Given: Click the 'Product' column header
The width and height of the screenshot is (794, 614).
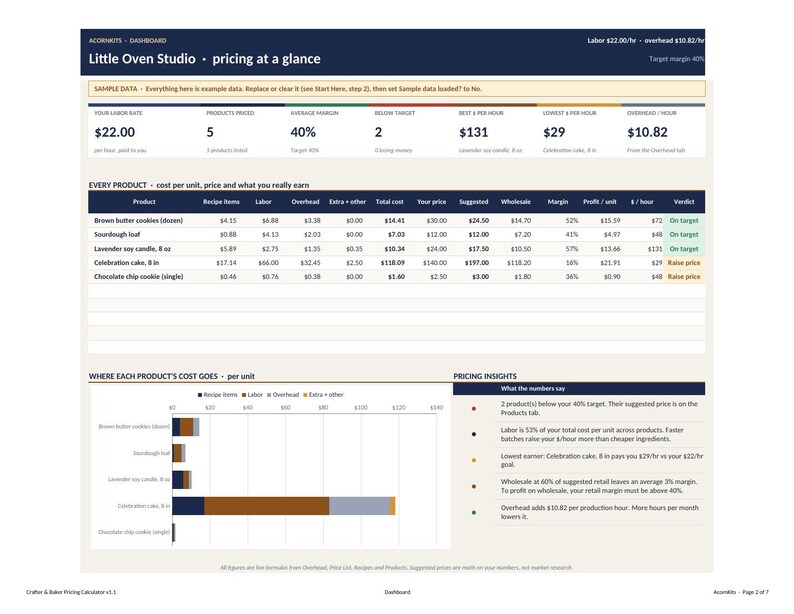Looking at the screenshot, I should [x=144, y=201].
